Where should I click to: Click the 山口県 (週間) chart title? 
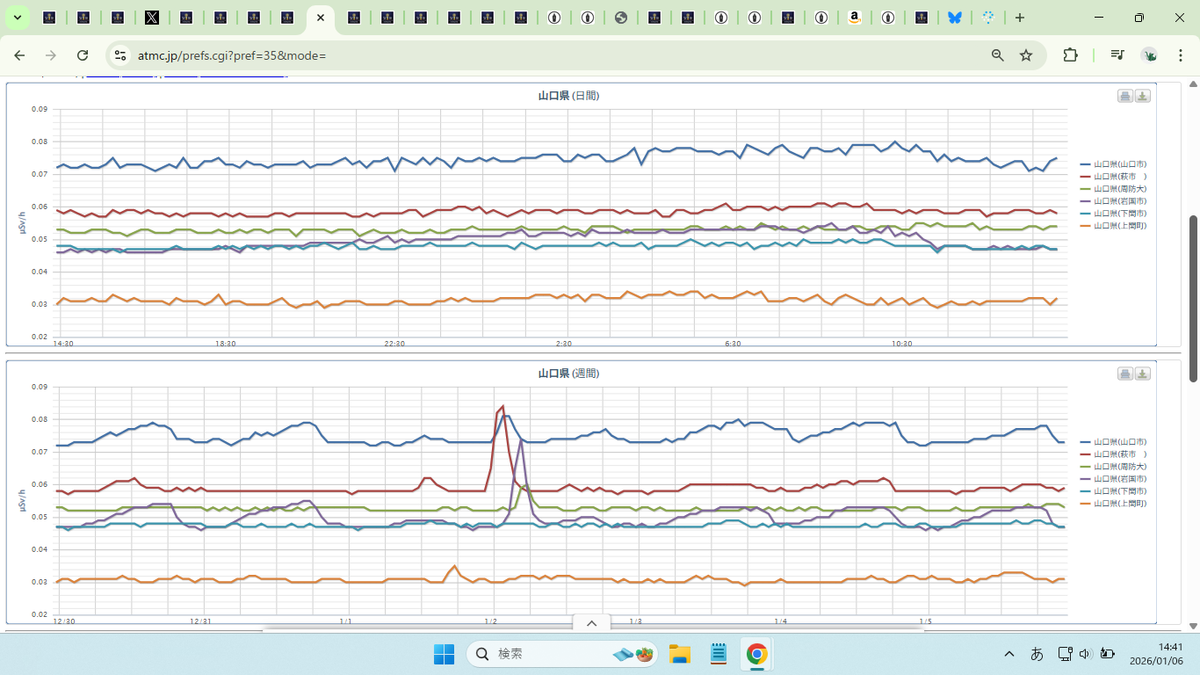pyautogui.click(x=569, y=373)
